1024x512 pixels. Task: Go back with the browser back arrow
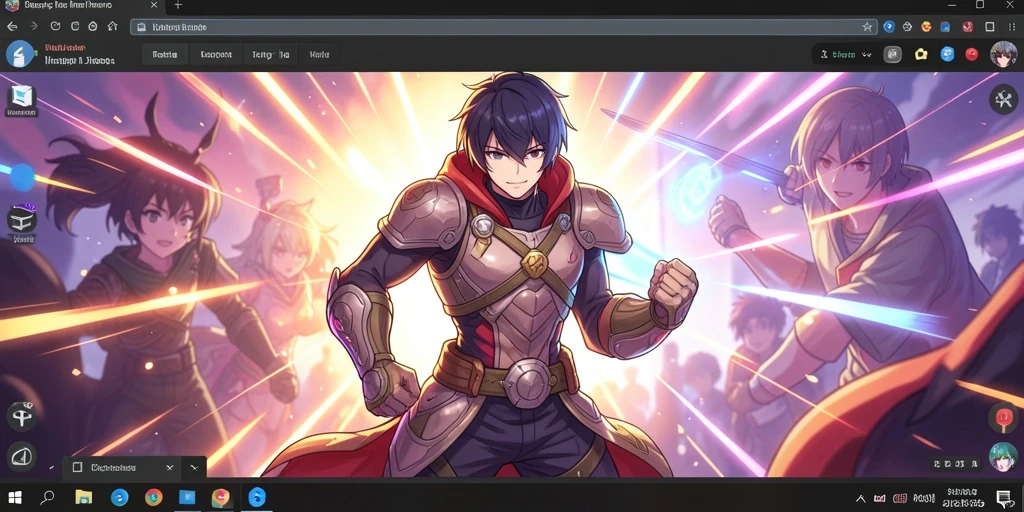click(12, 27)
